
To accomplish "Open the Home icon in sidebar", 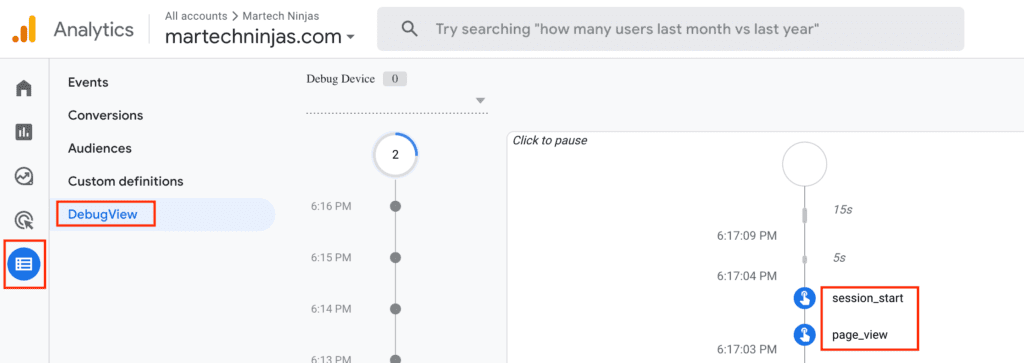I will point(24,88).
